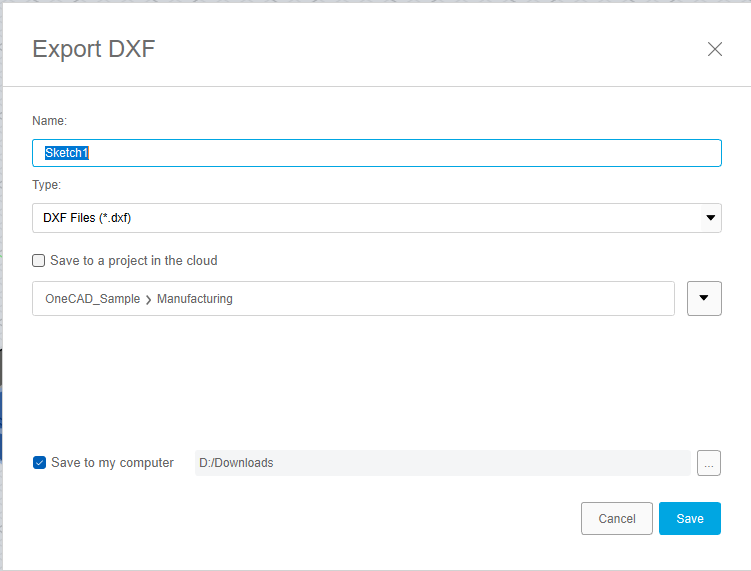Viewport: 751px width, 571px height.
Task: Click the OneCAD_Sample breadcrumb in project path
Action: point(92,298)
